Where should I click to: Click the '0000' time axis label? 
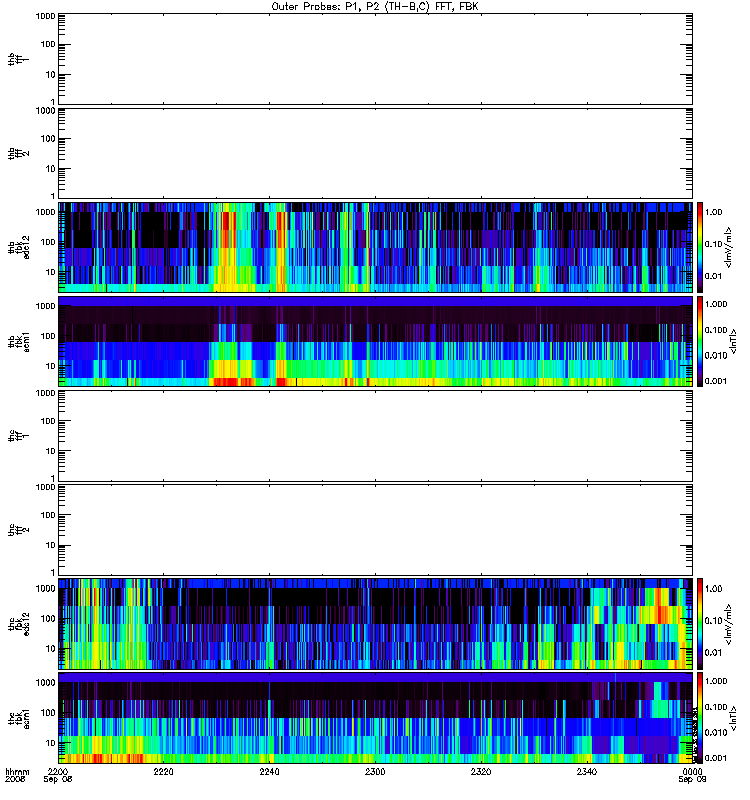click(x=692, y=771)
